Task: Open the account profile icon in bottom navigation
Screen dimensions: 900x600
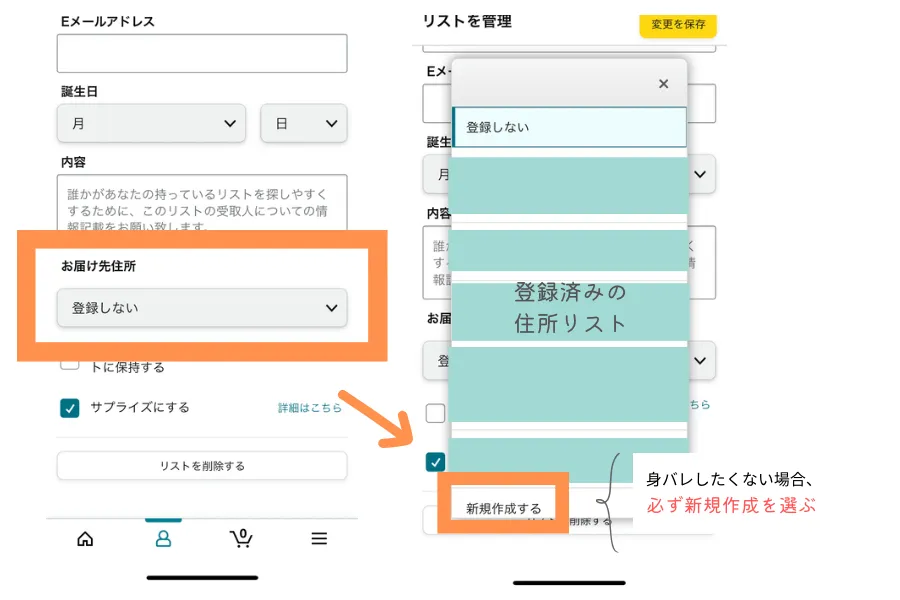Action: point(164,538)
